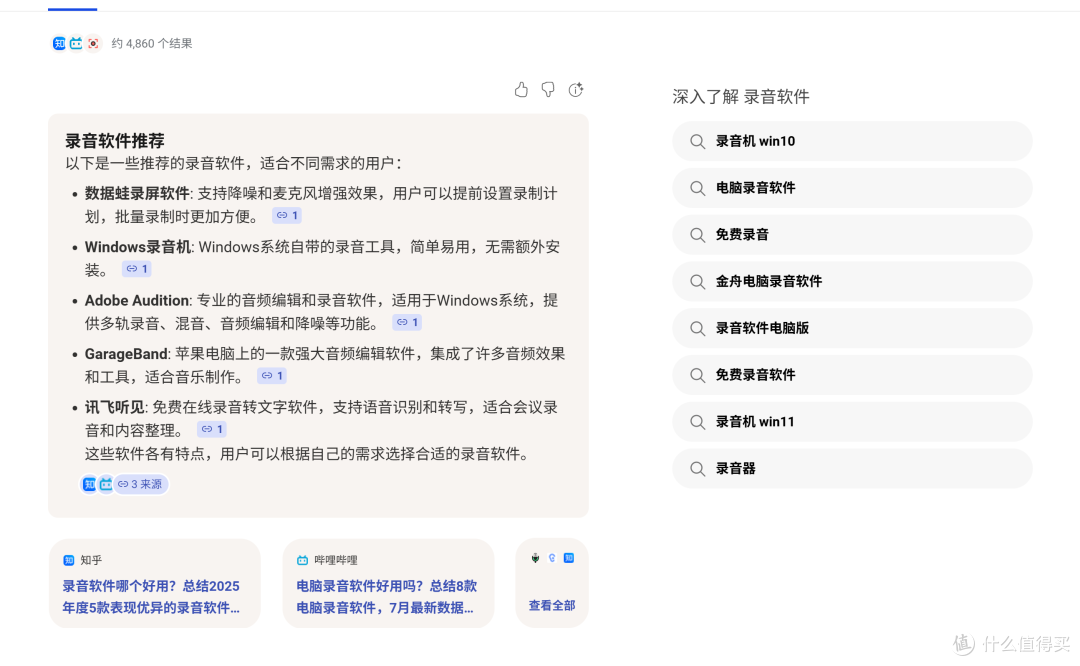1080x666 pixels.
Task: Open citation 1 after Windows录音机 entry
Action: pyautogui.click(x=137, y=268)
